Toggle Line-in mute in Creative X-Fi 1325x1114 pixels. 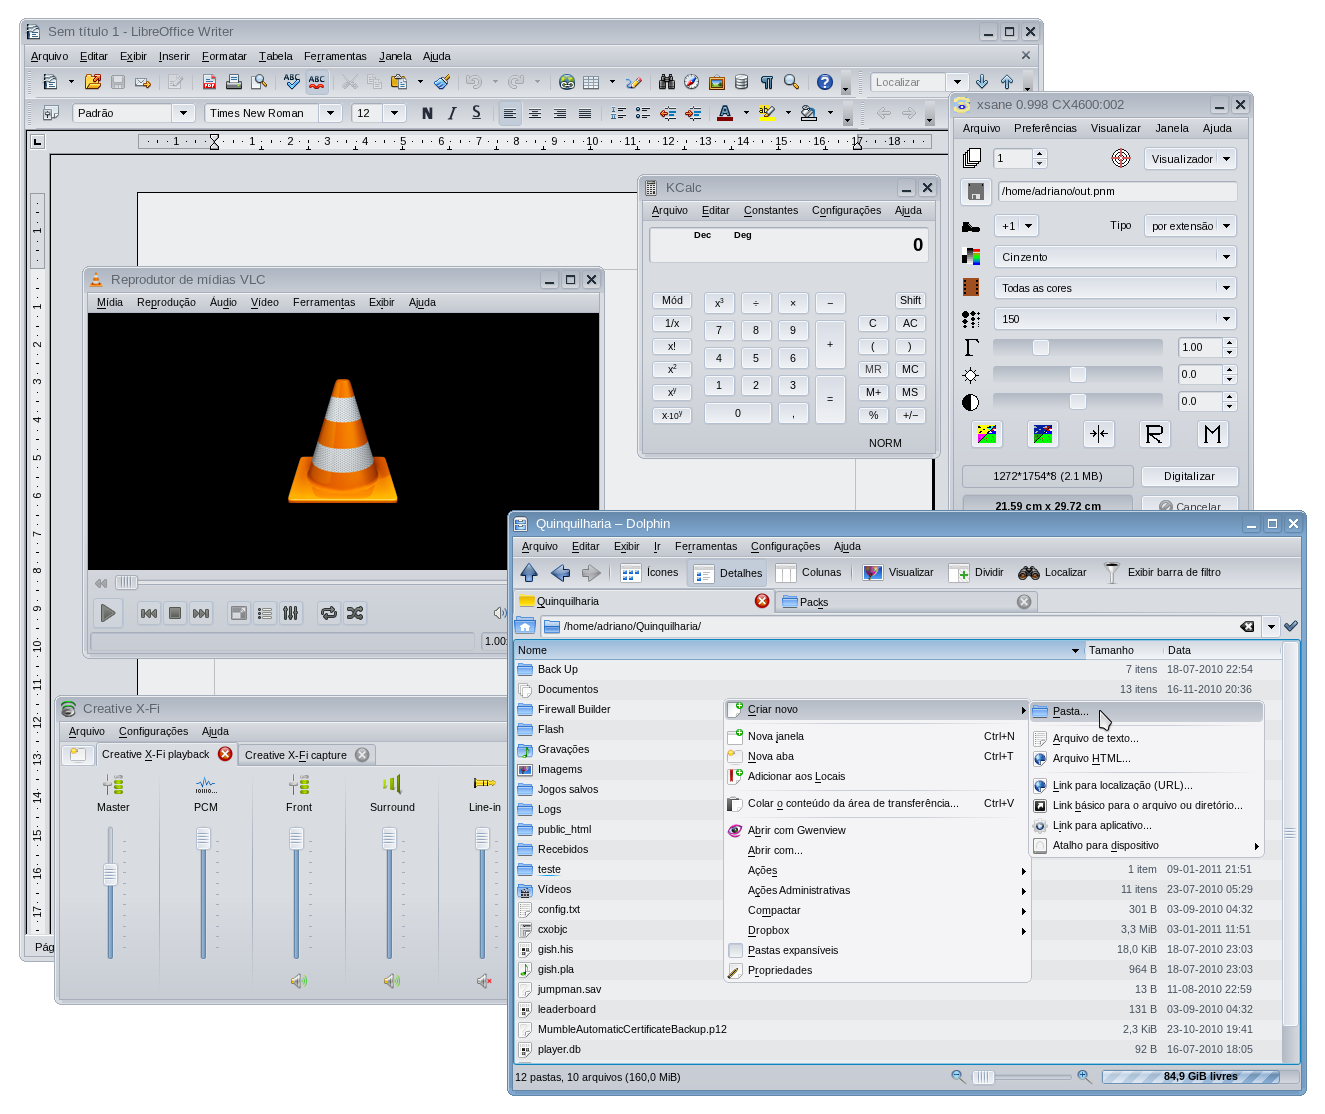[x=484, y=981]
